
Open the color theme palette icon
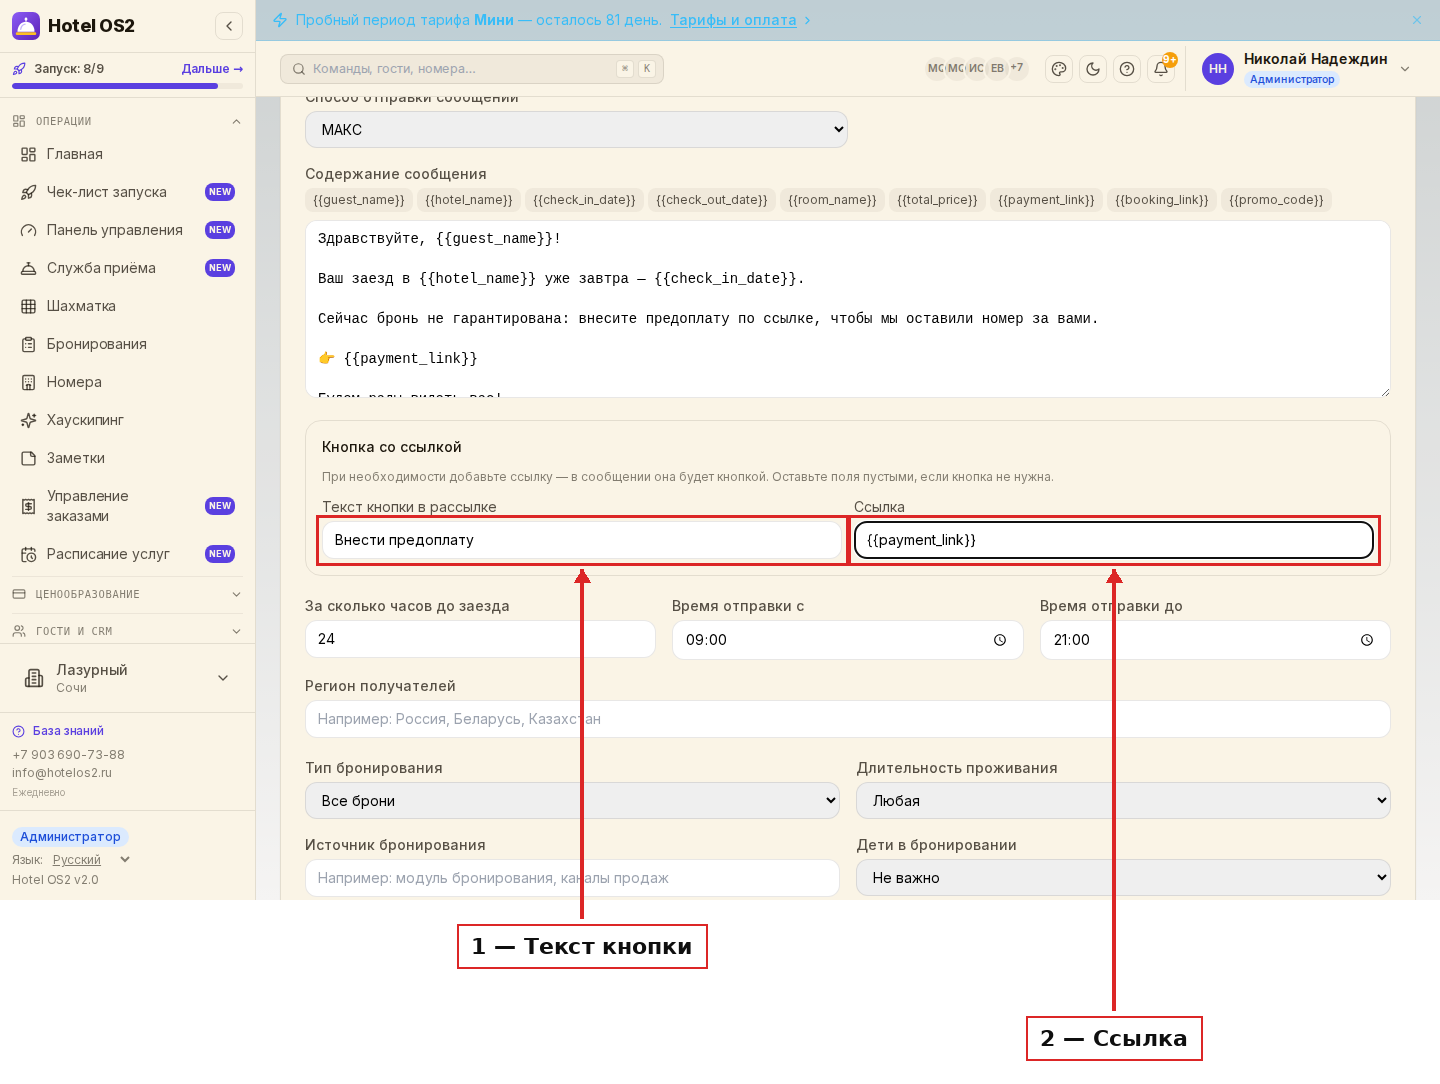point(1059,69)
